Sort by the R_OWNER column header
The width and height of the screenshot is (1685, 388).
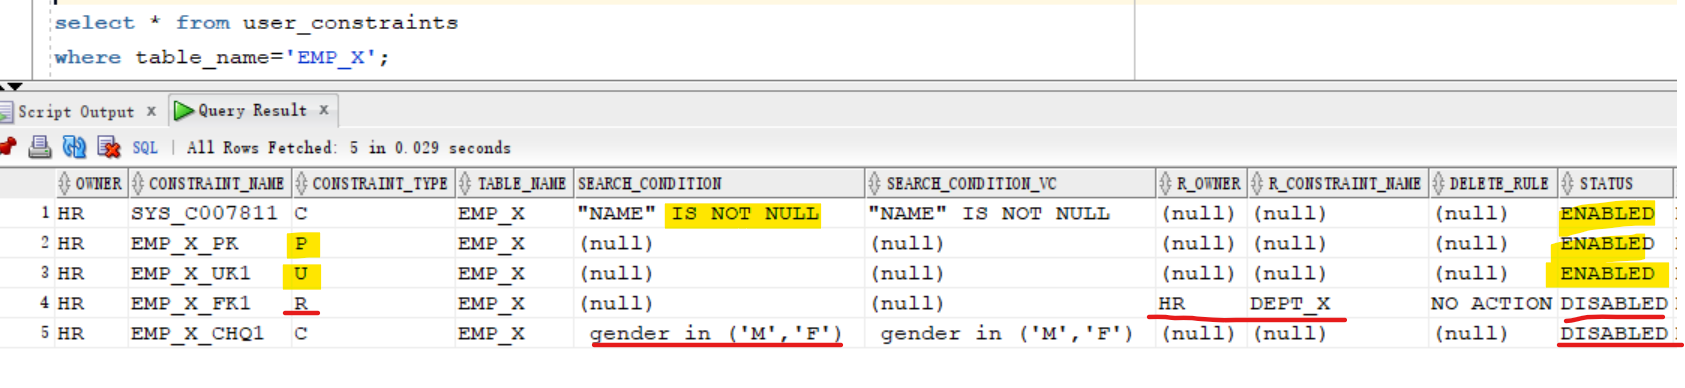1201,184
